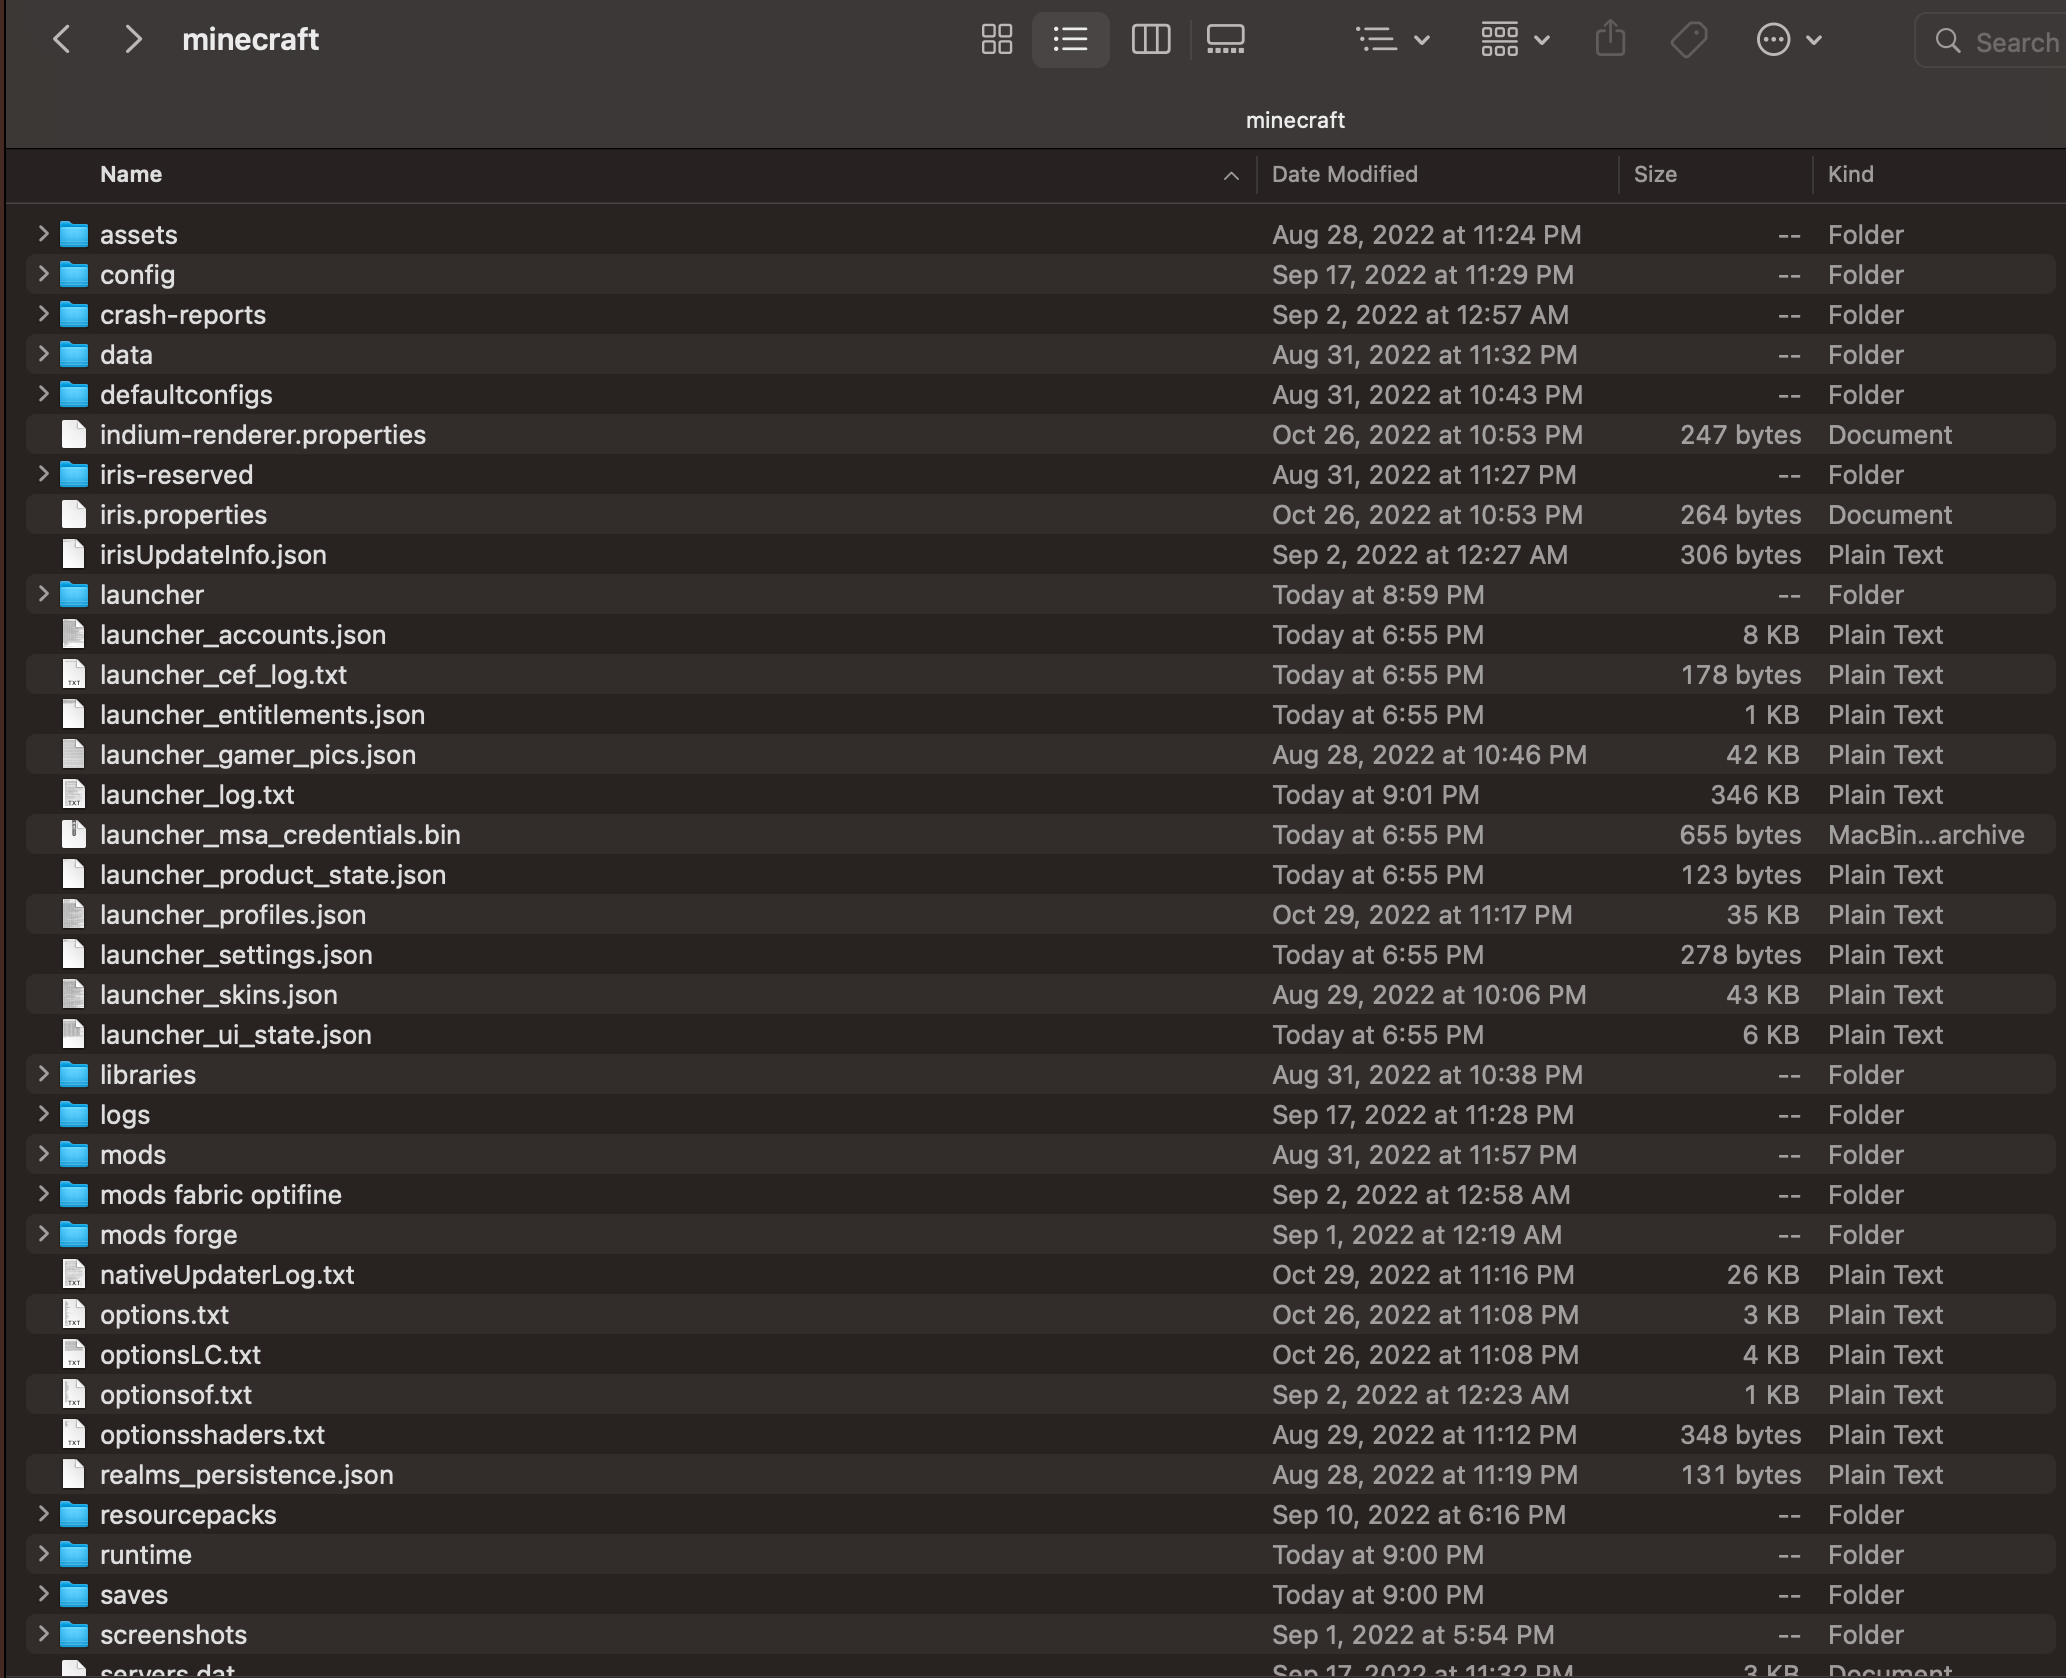The width and height of the screenshot is (2066, 1678).
Task: Sort by the Size column header
Action: click(x=1655, y=174)
